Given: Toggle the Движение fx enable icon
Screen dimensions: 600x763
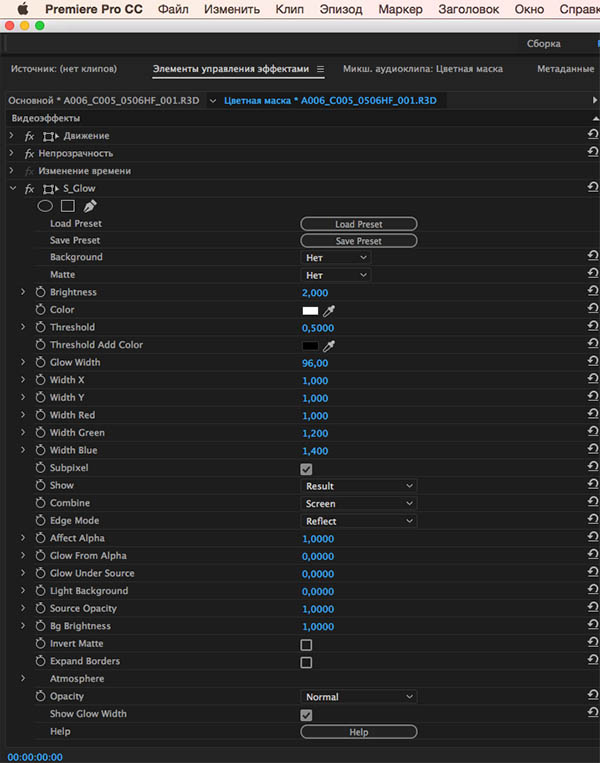Looking at the screenshot, I should 29,136.
